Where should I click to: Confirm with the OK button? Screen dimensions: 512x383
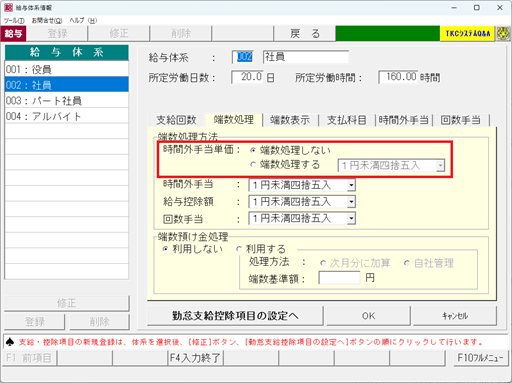click(368, 316)
